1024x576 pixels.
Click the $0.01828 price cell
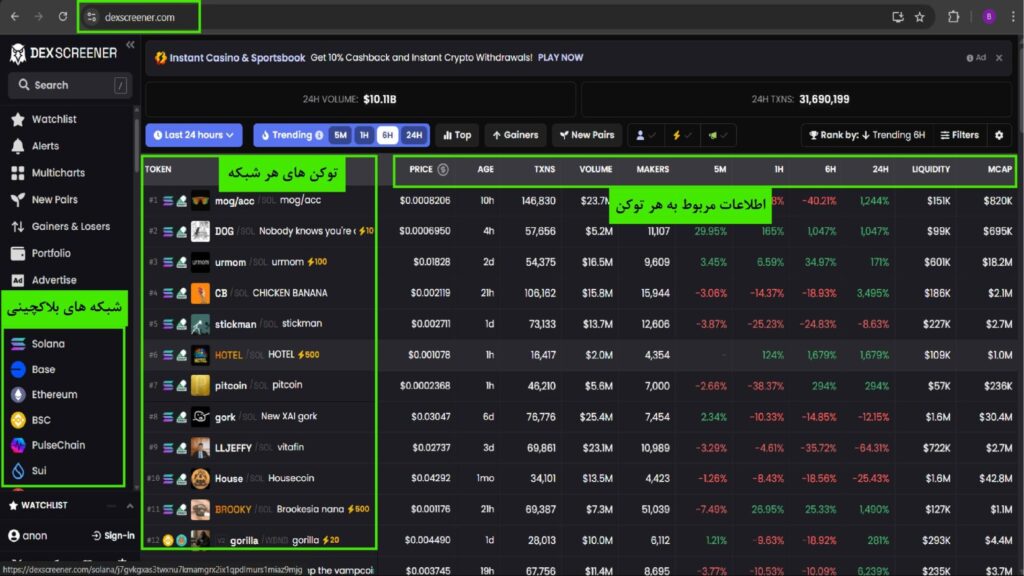pos(431,262)
